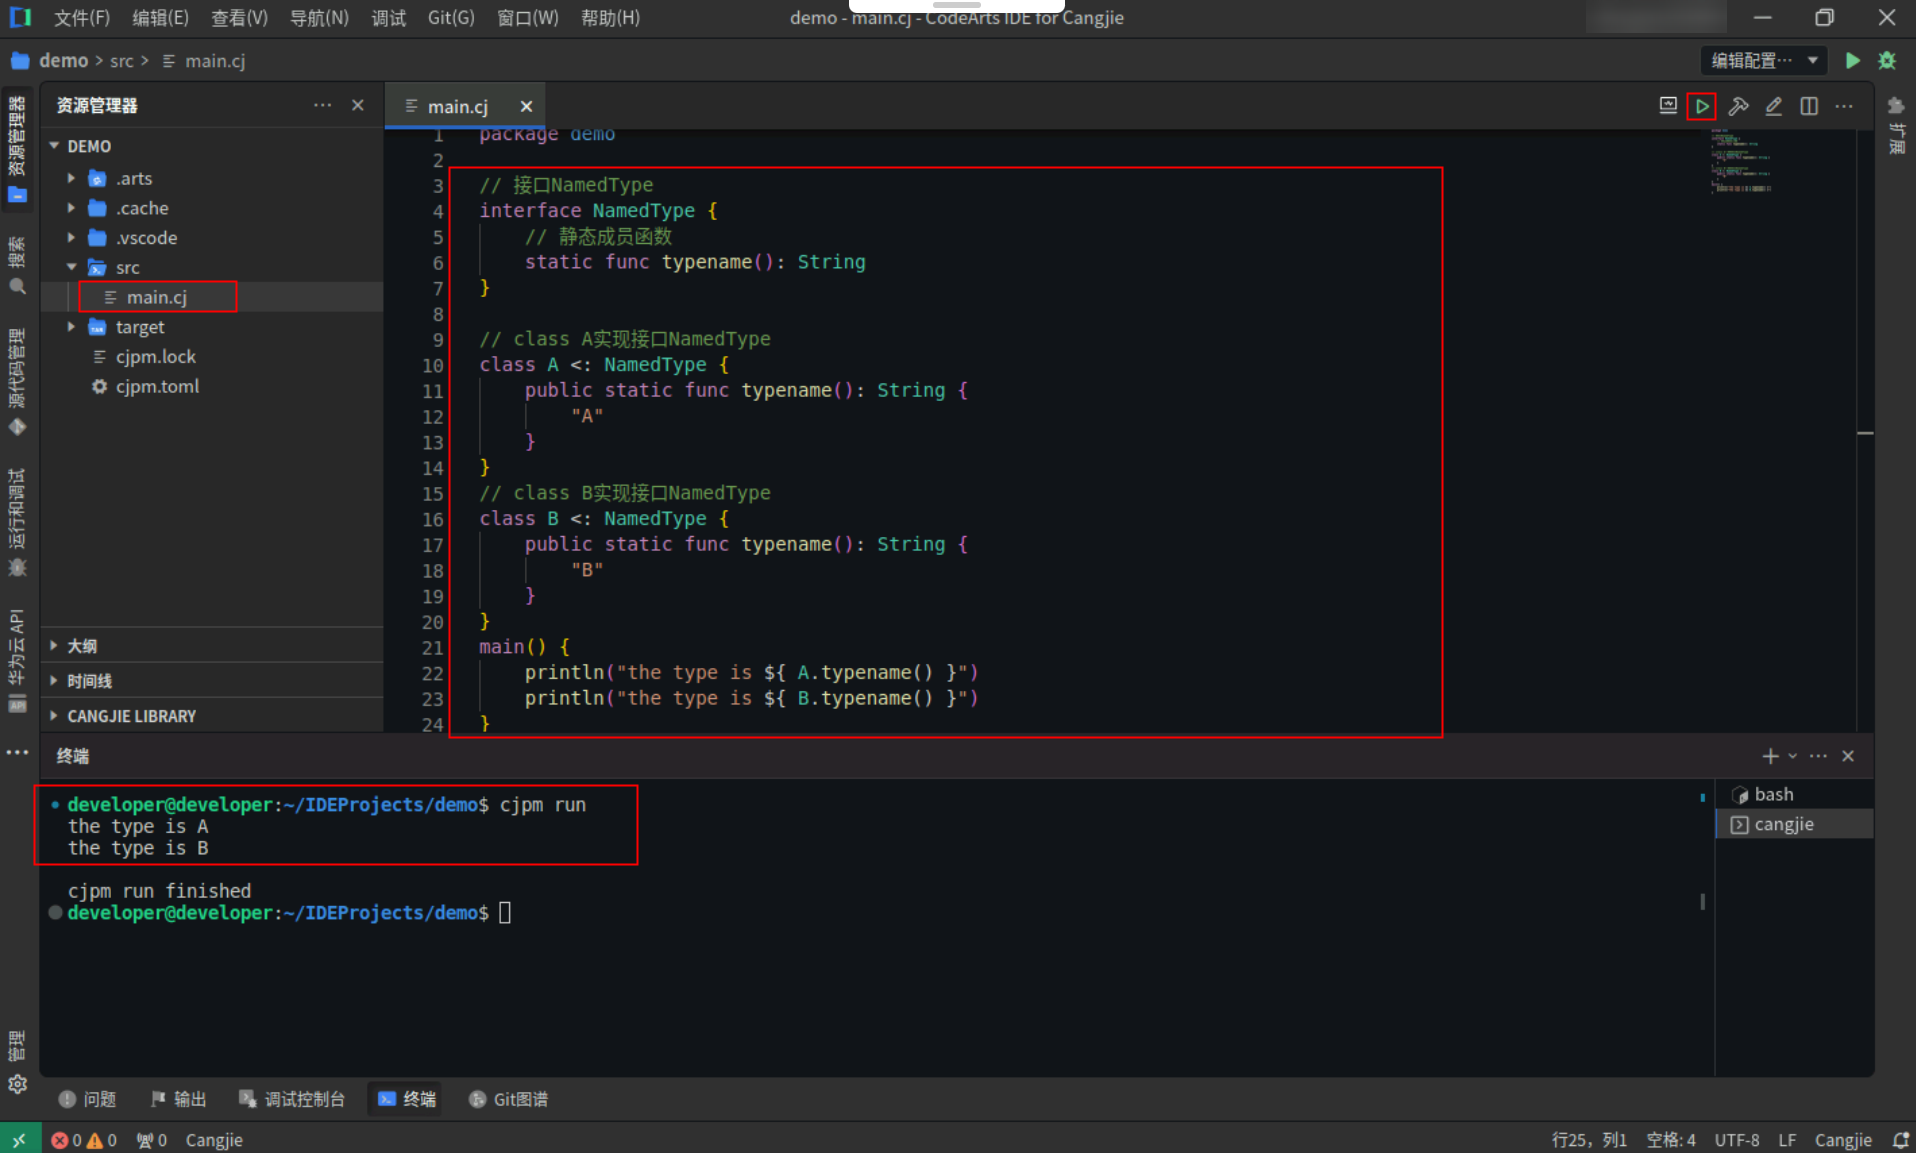Open the 调试 menu

coord(388,18)
